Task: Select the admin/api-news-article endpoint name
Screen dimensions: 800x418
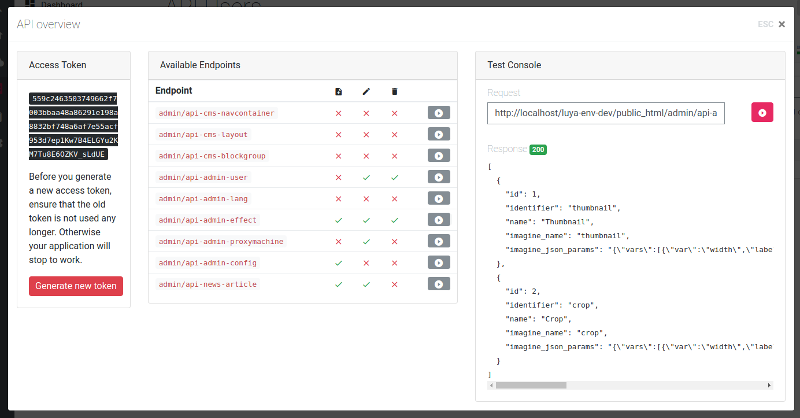Action: (x=208, y=285)
